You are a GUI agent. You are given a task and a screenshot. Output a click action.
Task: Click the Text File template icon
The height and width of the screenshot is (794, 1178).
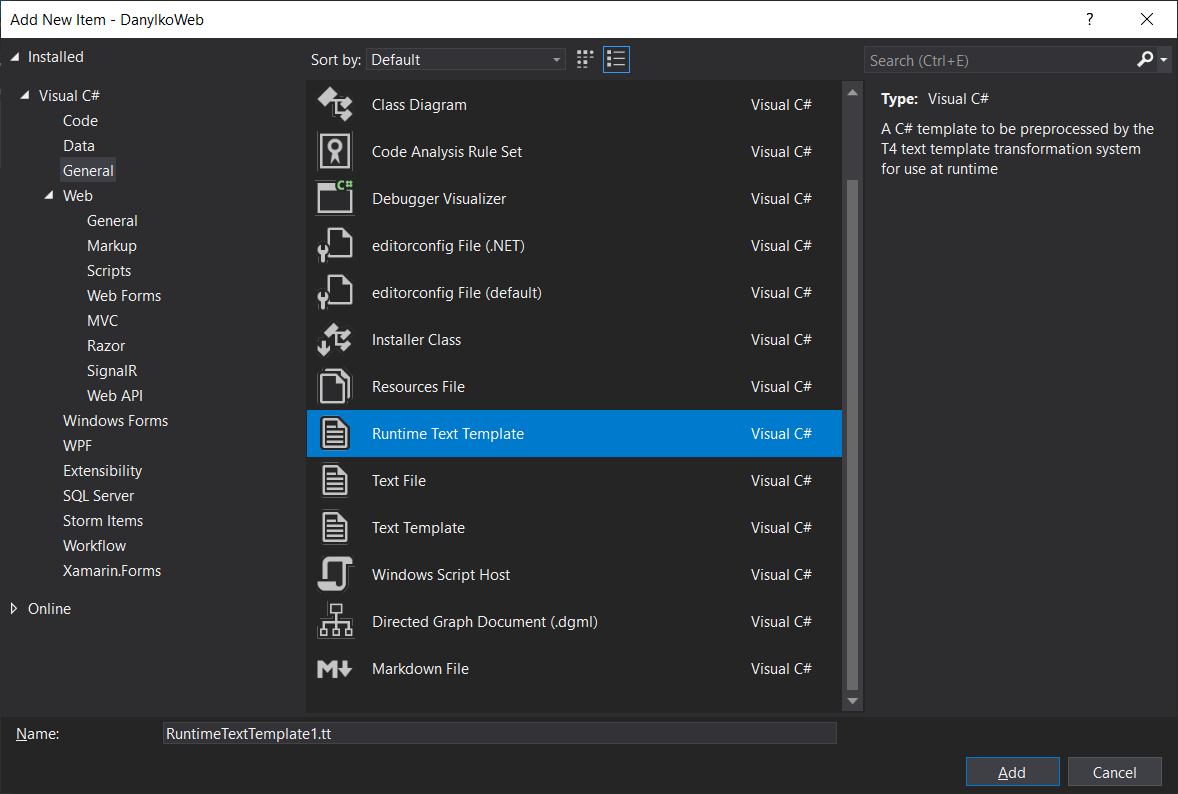pos(335,481)
